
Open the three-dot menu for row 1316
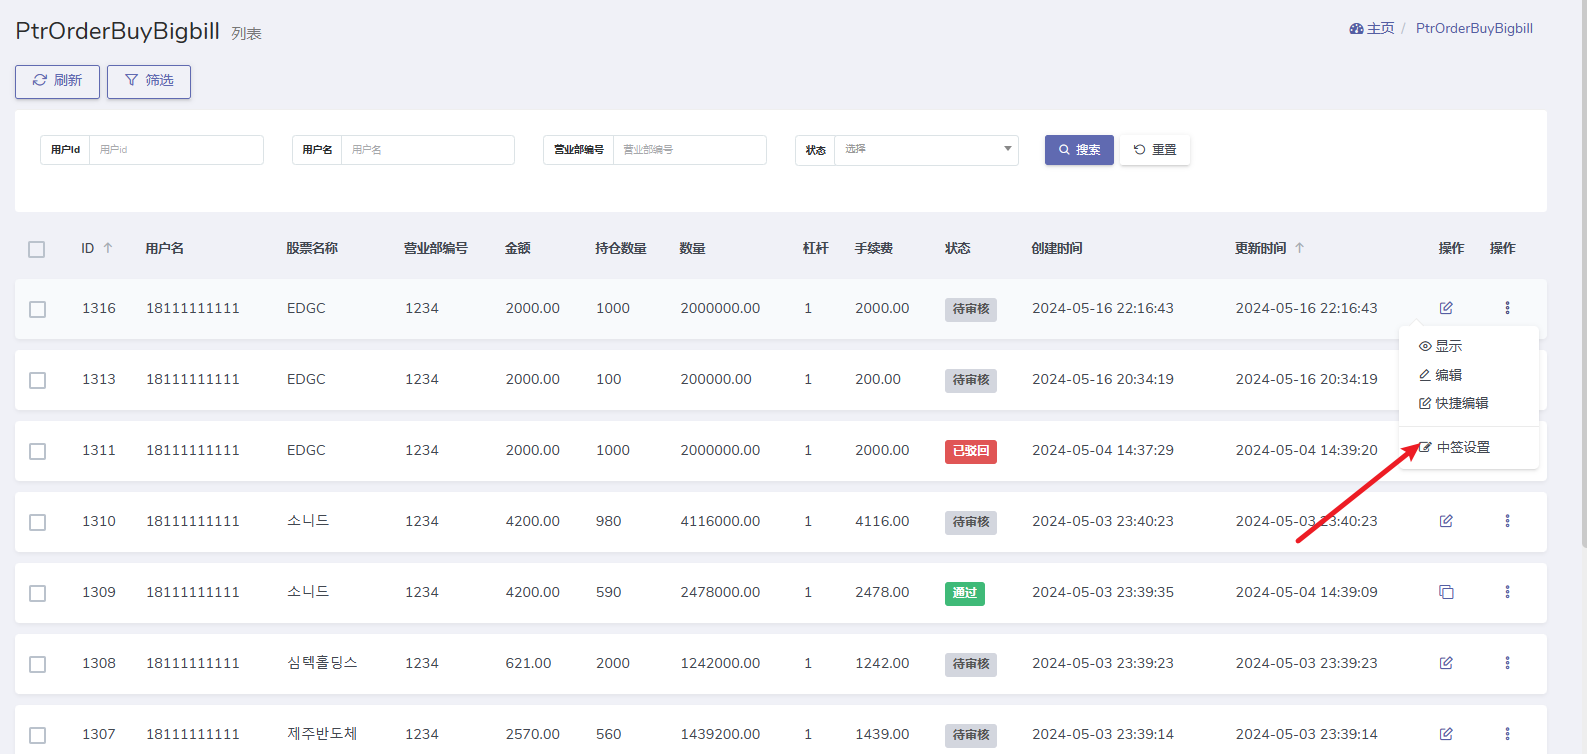1507,308
